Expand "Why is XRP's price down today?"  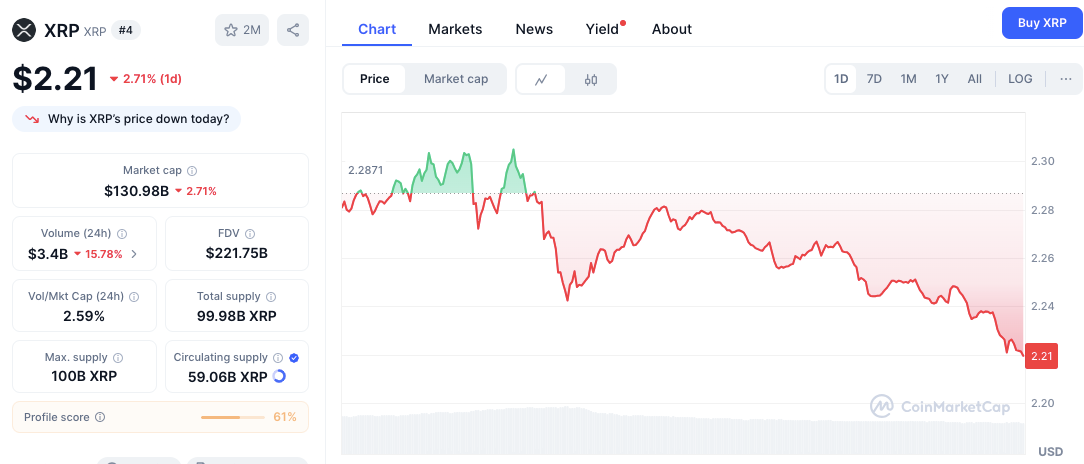pyautogui.click(x=127, y=119)
